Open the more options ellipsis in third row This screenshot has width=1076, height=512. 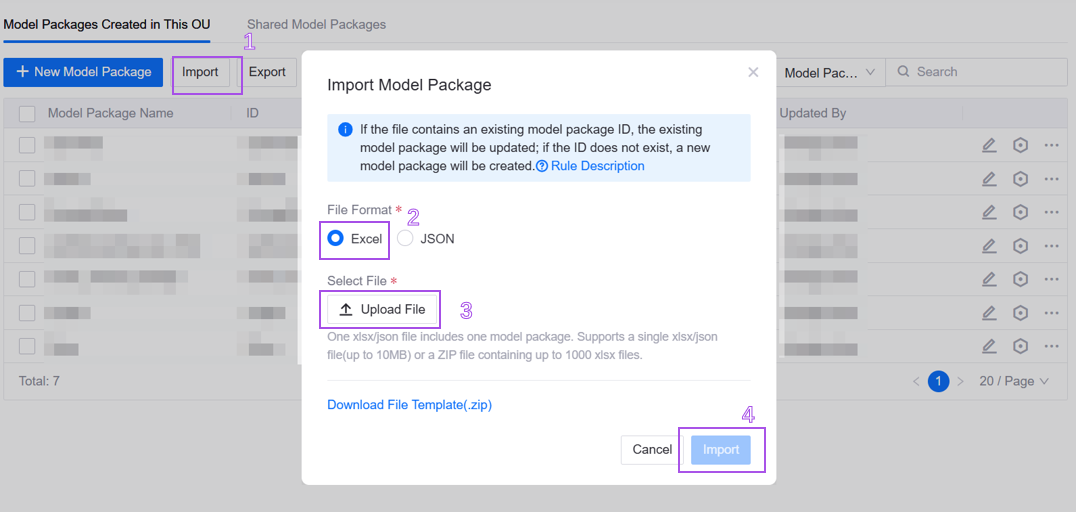point(1051,213)
